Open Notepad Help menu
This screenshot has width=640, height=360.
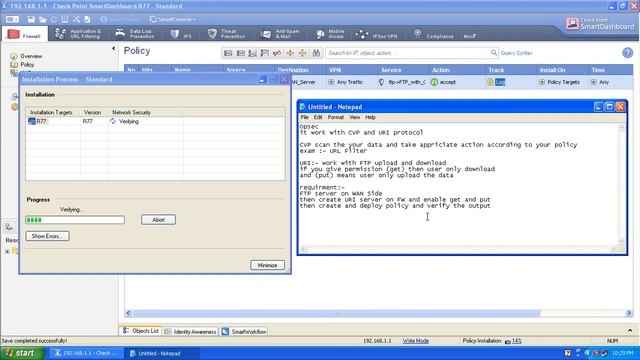tap(370, 117)
